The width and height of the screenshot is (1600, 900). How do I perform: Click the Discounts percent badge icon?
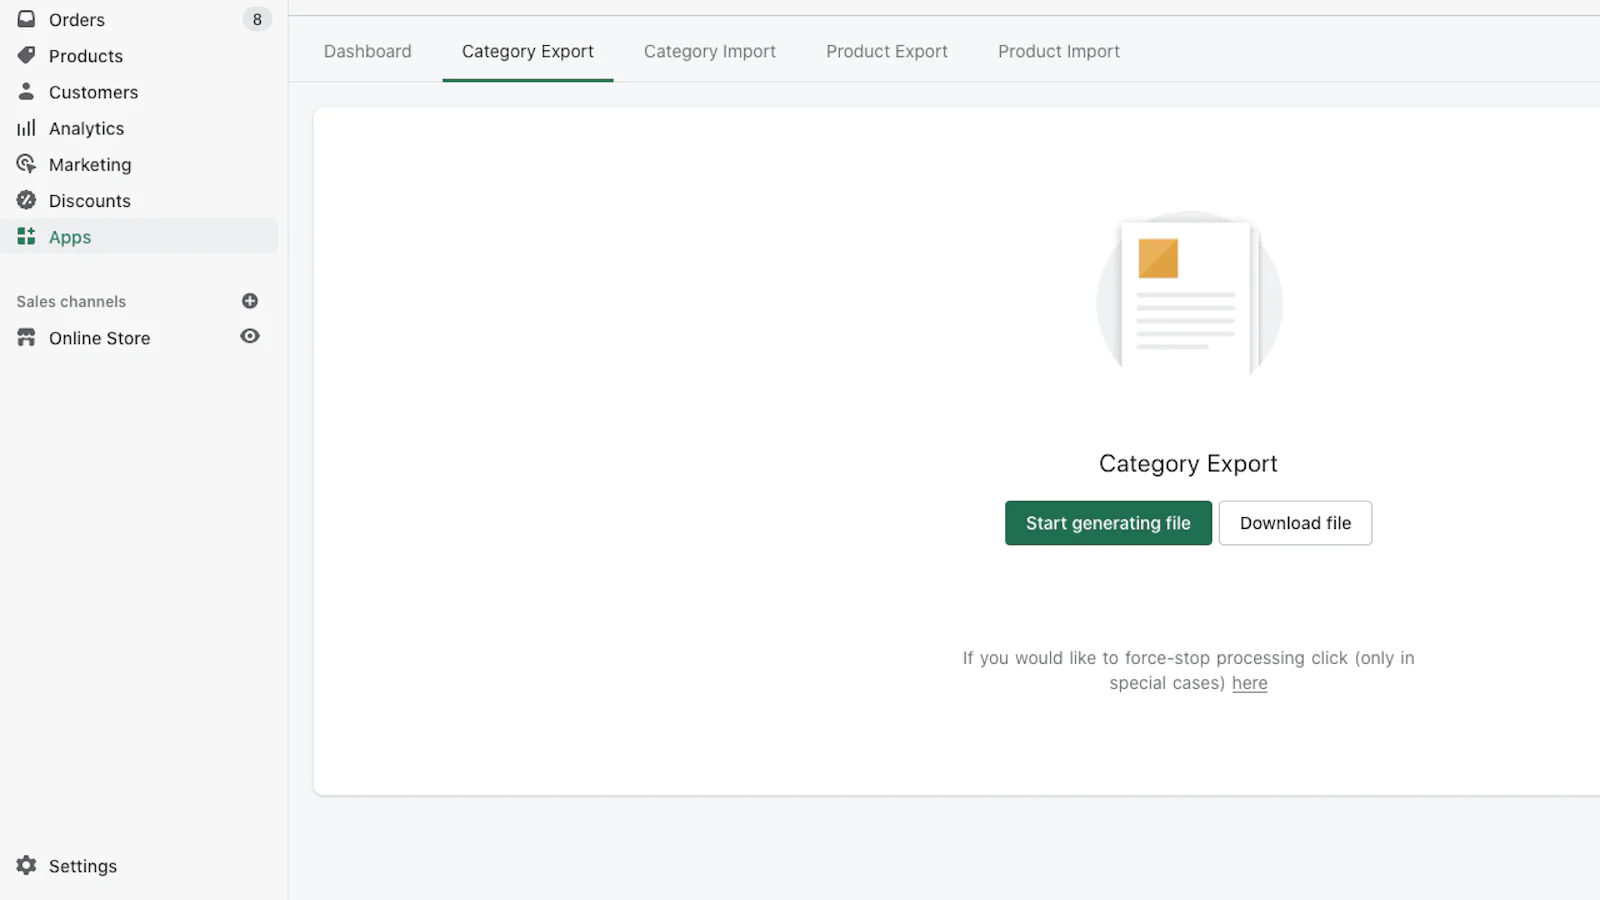coord(26,200)
